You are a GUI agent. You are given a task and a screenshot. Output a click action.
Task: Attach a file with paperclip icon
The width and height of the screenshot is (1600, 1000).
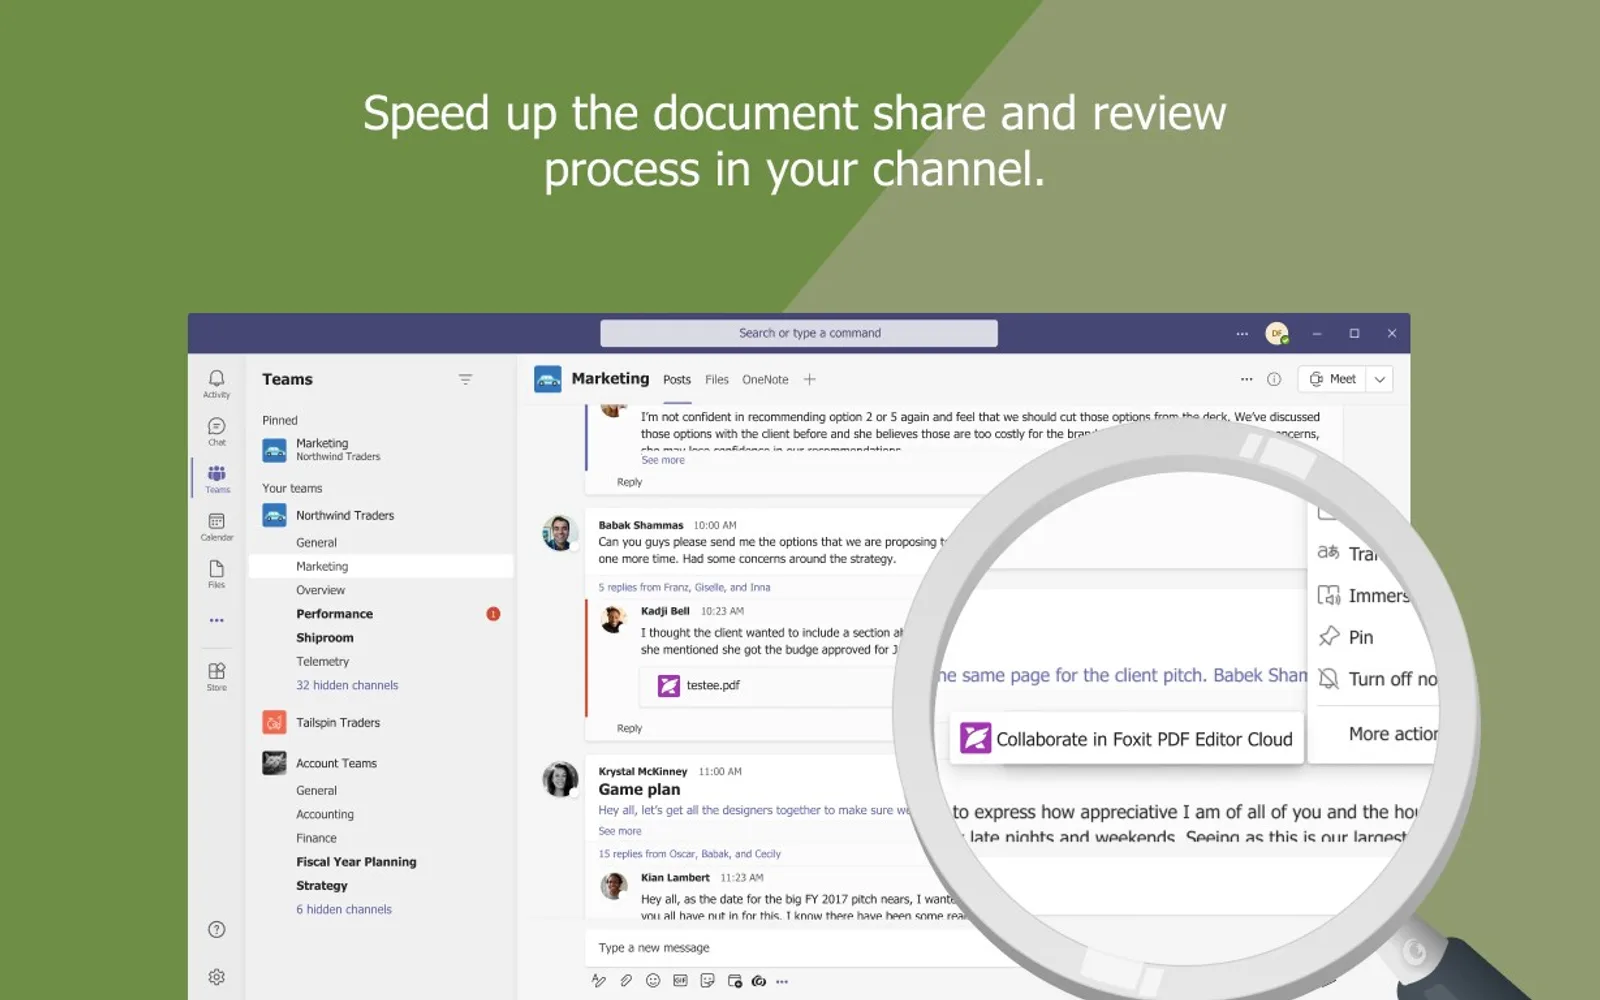click(x=626, y=981)
